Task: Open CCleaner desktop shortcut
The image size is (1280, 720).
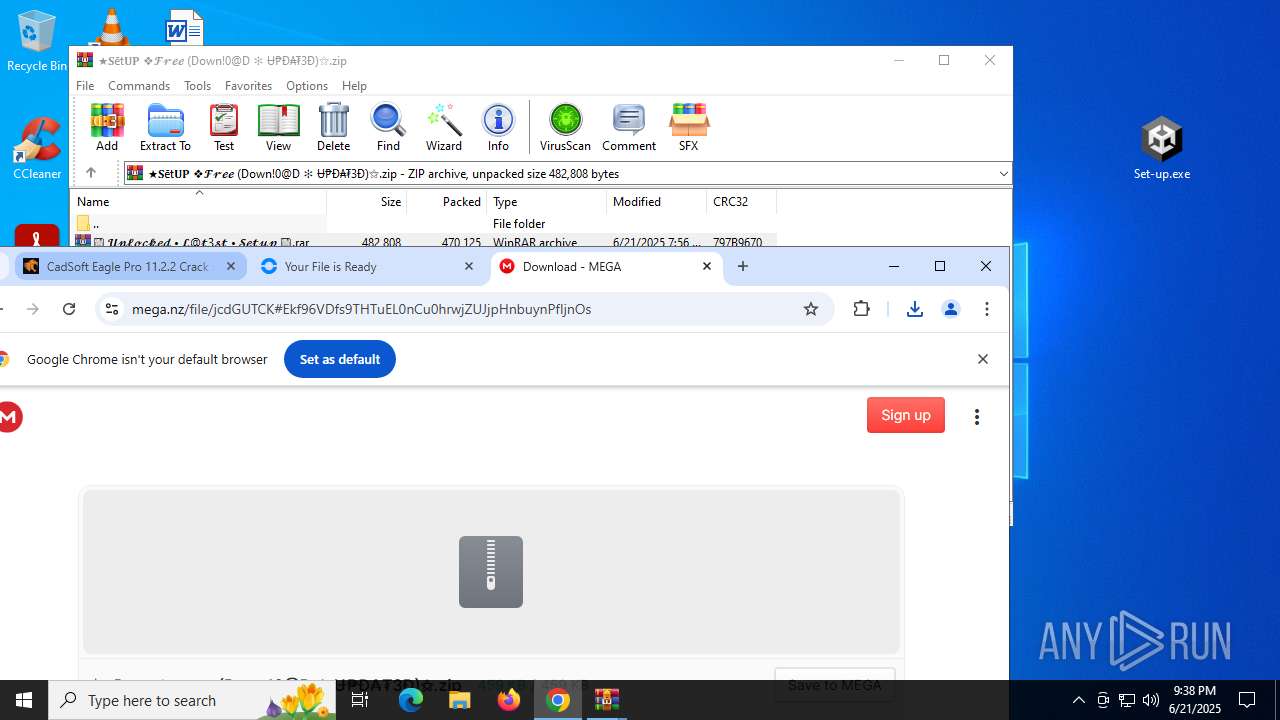Action: coord(37,148)
